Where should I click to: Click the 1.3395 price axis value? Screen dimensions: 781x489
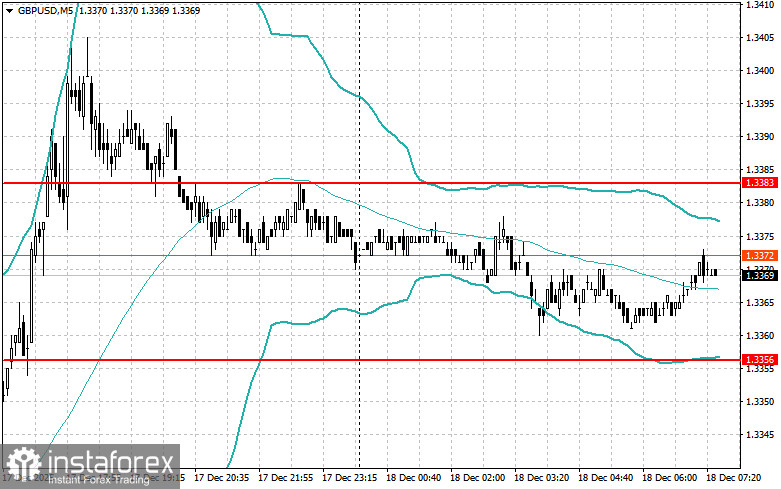tap(760, 104)
